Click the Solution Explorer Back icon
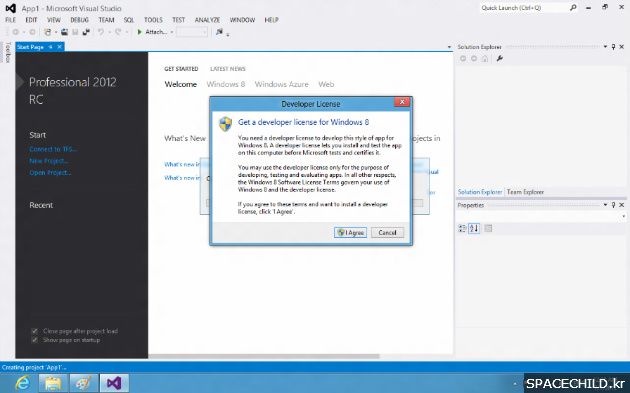Image resolution: width=630 pixels, height=393 pixels. (463, 59)
